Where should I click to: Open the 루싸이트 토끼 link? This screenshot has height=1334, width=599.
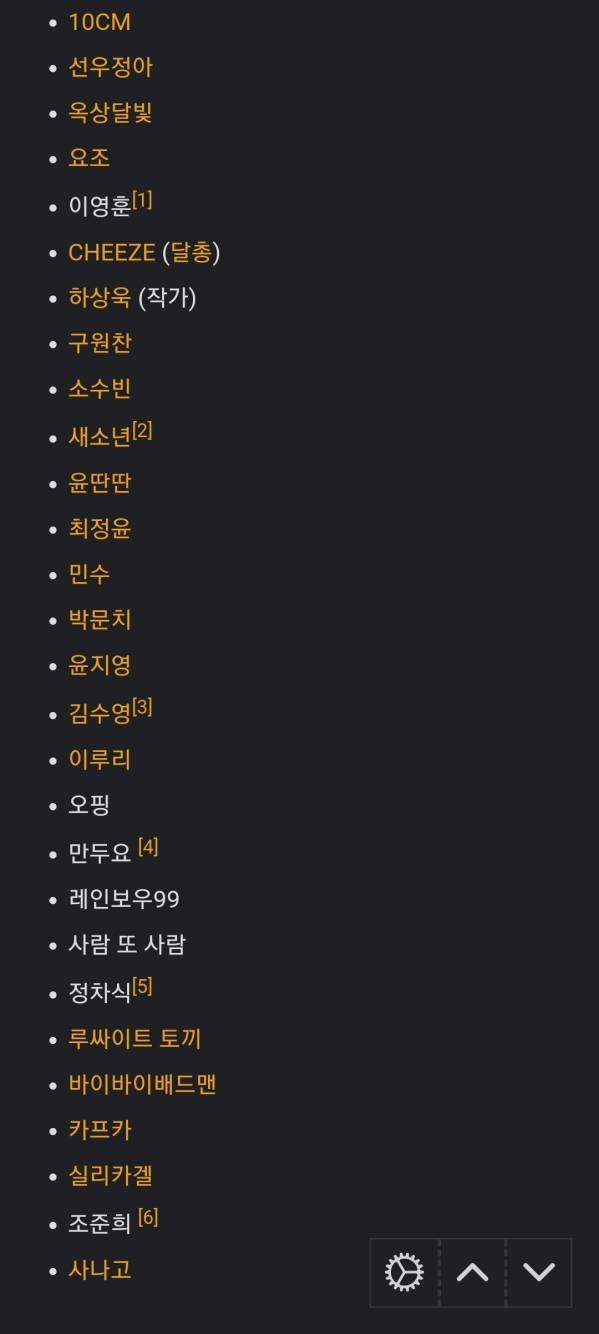tap(135, 1038)
